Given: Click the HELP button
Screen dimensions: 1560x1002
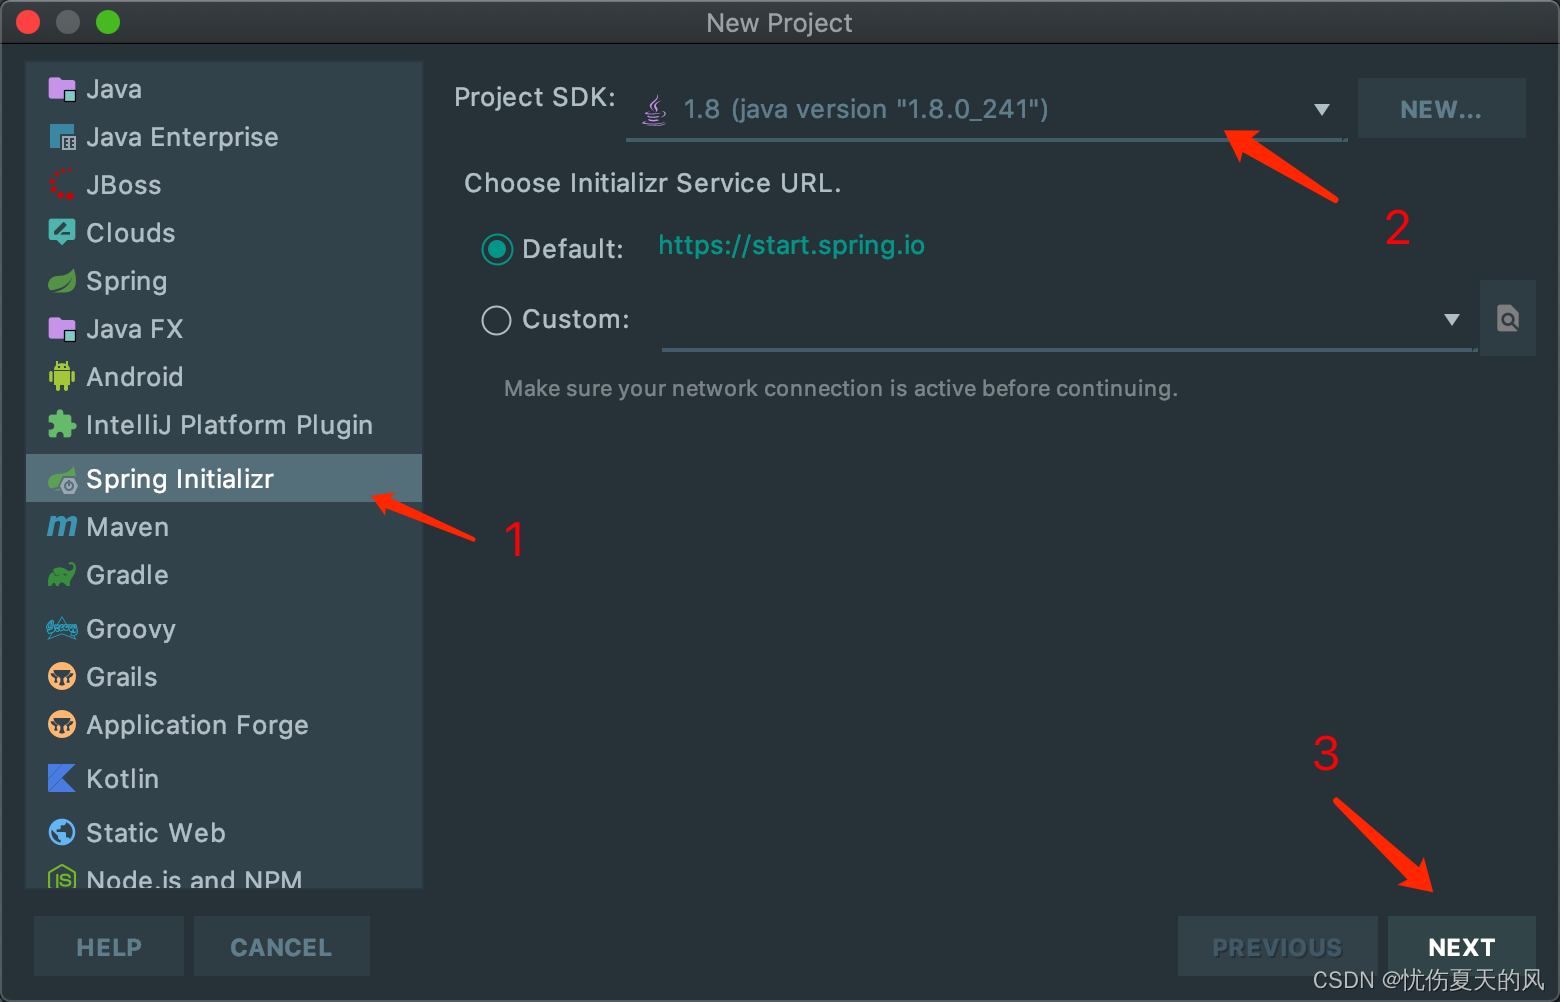Looking at the screenshot, I should 109,946.
